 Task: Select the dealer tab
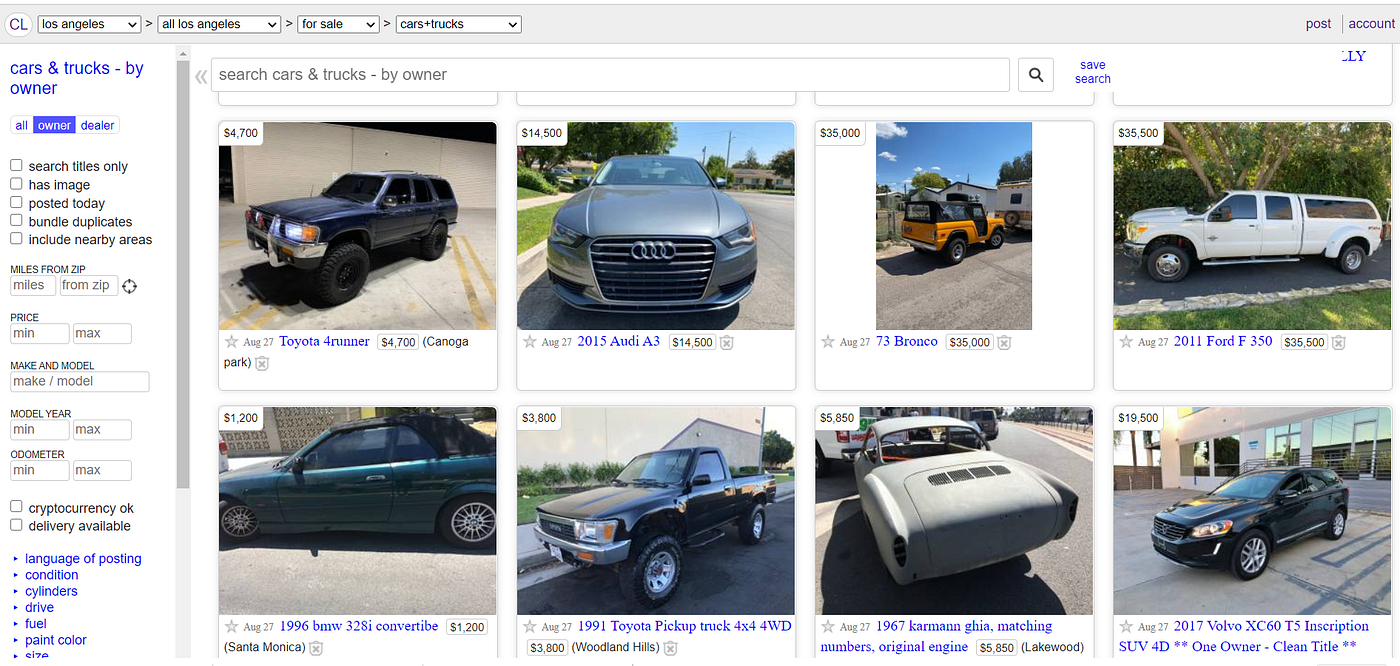click(98, 125)
